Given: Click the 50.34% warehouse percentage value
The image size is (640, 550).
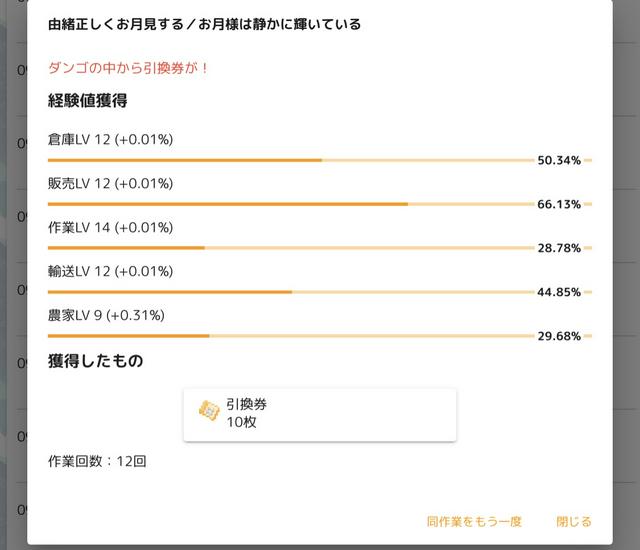Looking at the screenshot, I should click(x=559, y=160).
